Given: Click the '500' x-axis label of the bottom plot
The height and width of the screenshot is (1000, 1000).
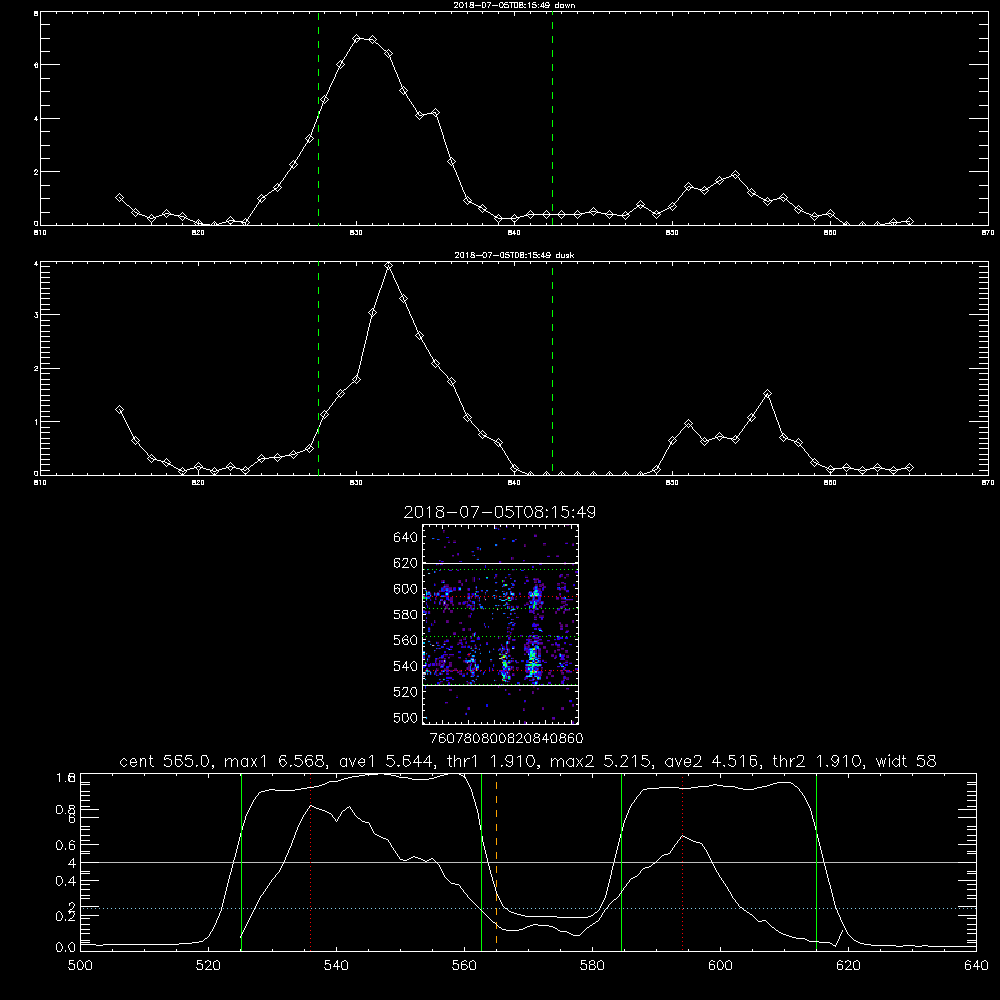Looking at the screenshot, I should click(x=80, y=966).
